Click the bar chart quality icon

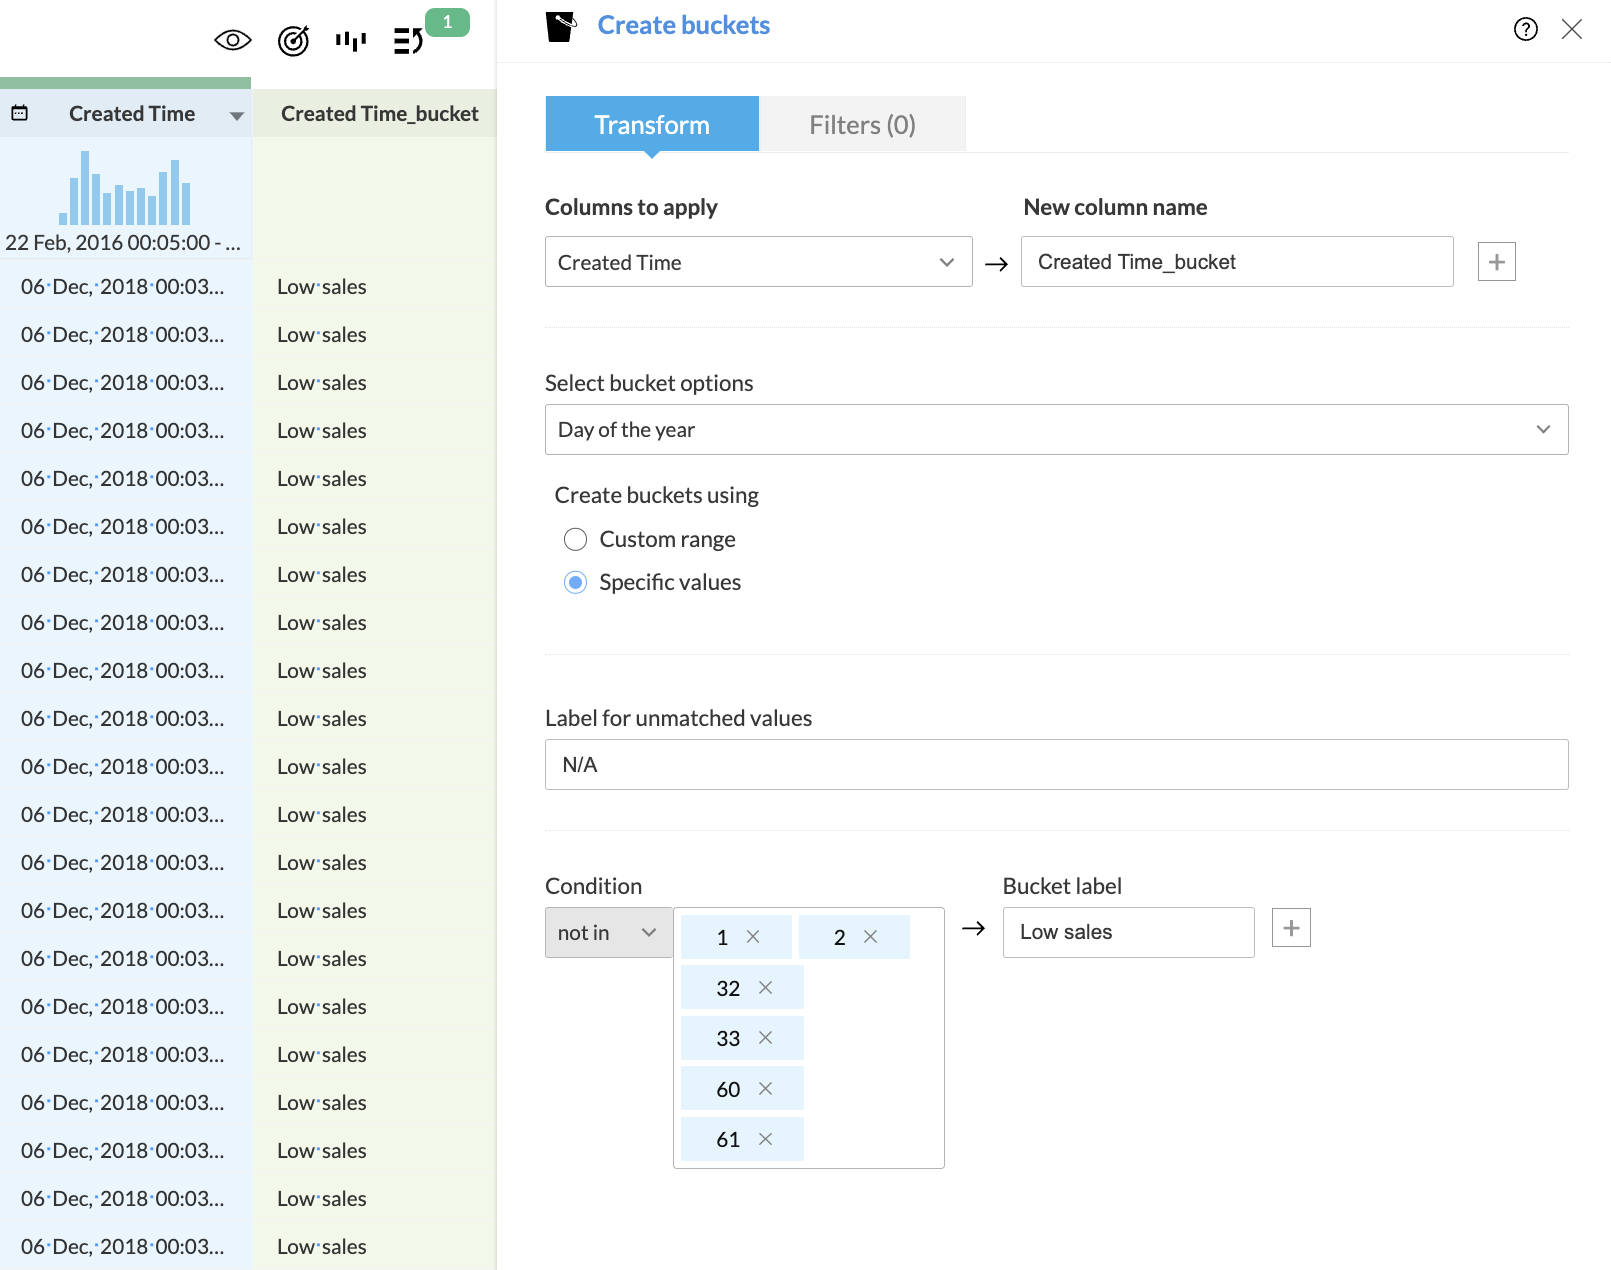click(351, 41)
